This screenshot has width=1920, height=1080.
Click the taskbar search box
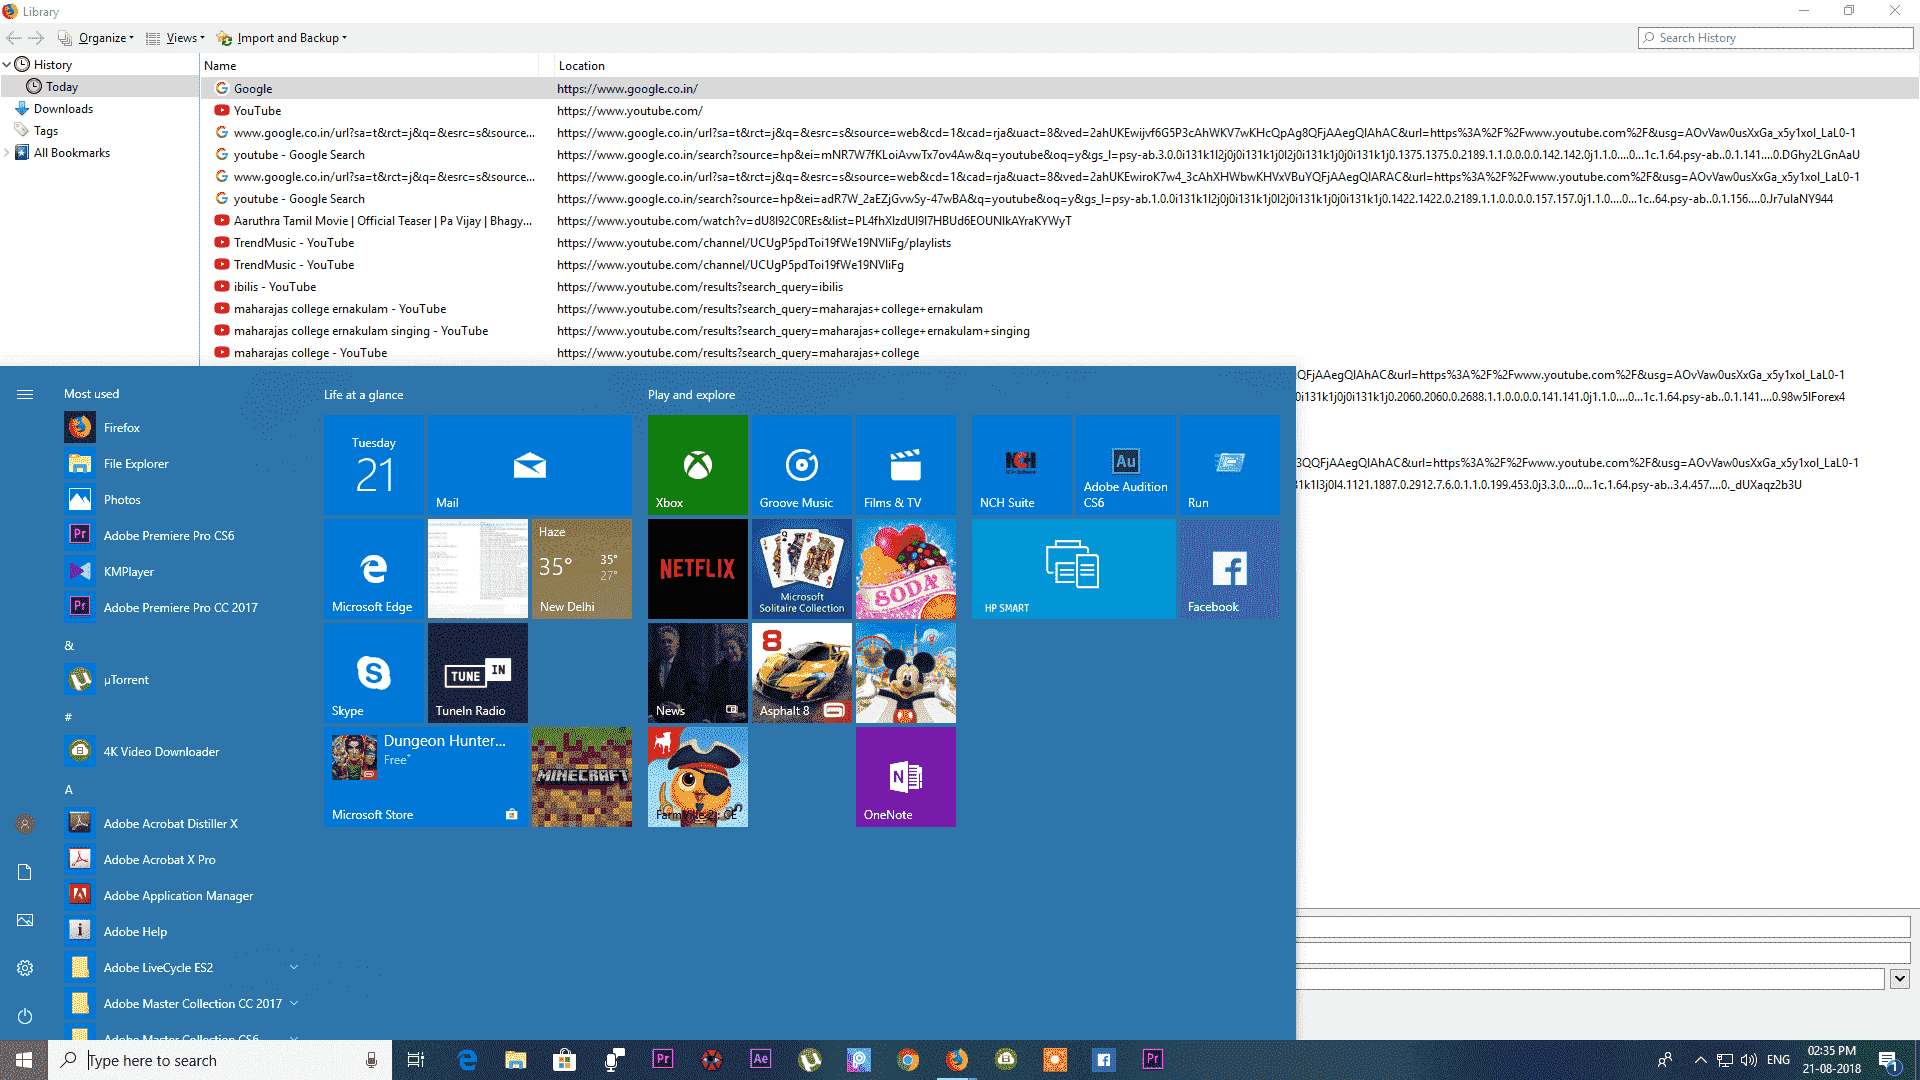click(x=220, y=1060)
